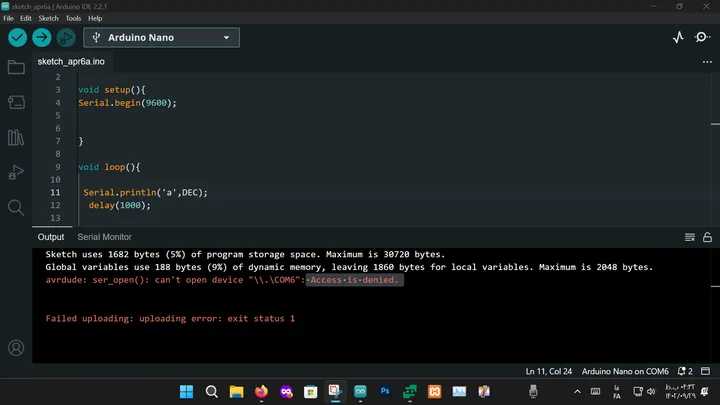Open the Sketch menu
The width and height of the screenshot is (720, 405).
[x=48, y=18]
